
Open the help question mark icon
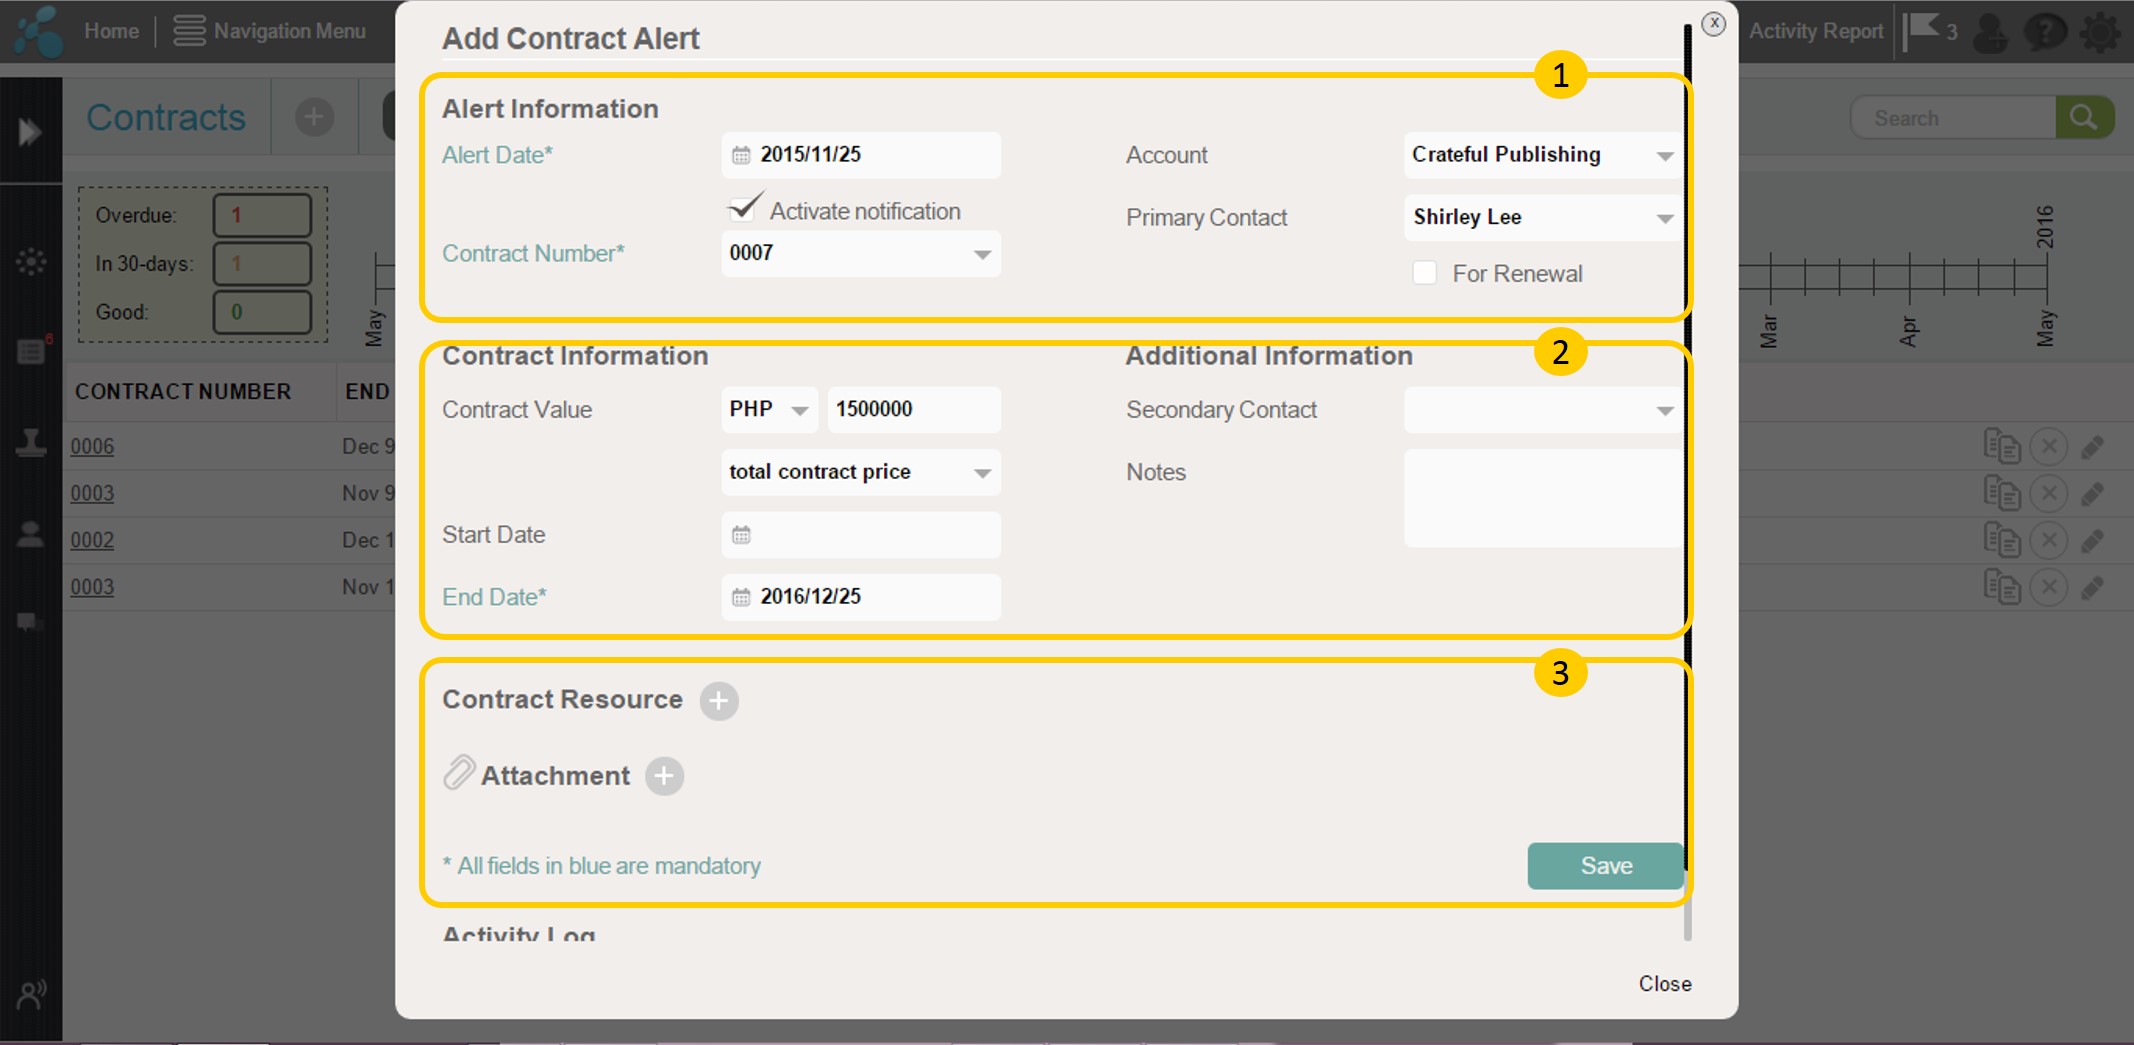click(x=2045, y=32)
